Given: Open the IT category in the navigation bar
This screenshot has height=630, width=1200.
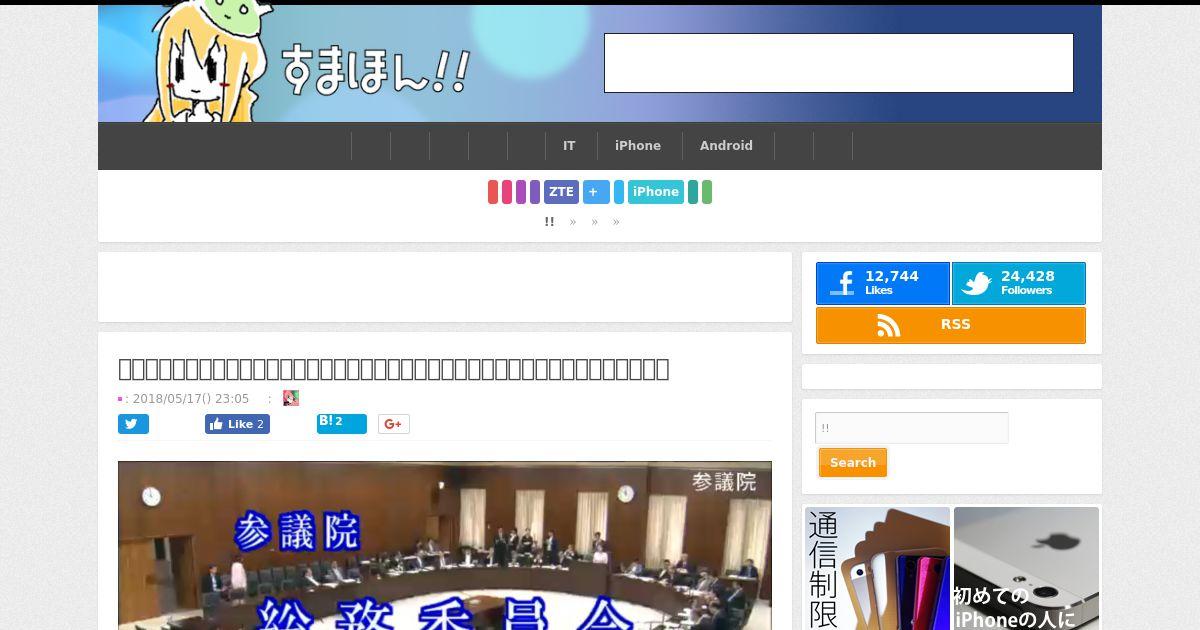Looking at the screenshot, I should (x=569, y=146).
